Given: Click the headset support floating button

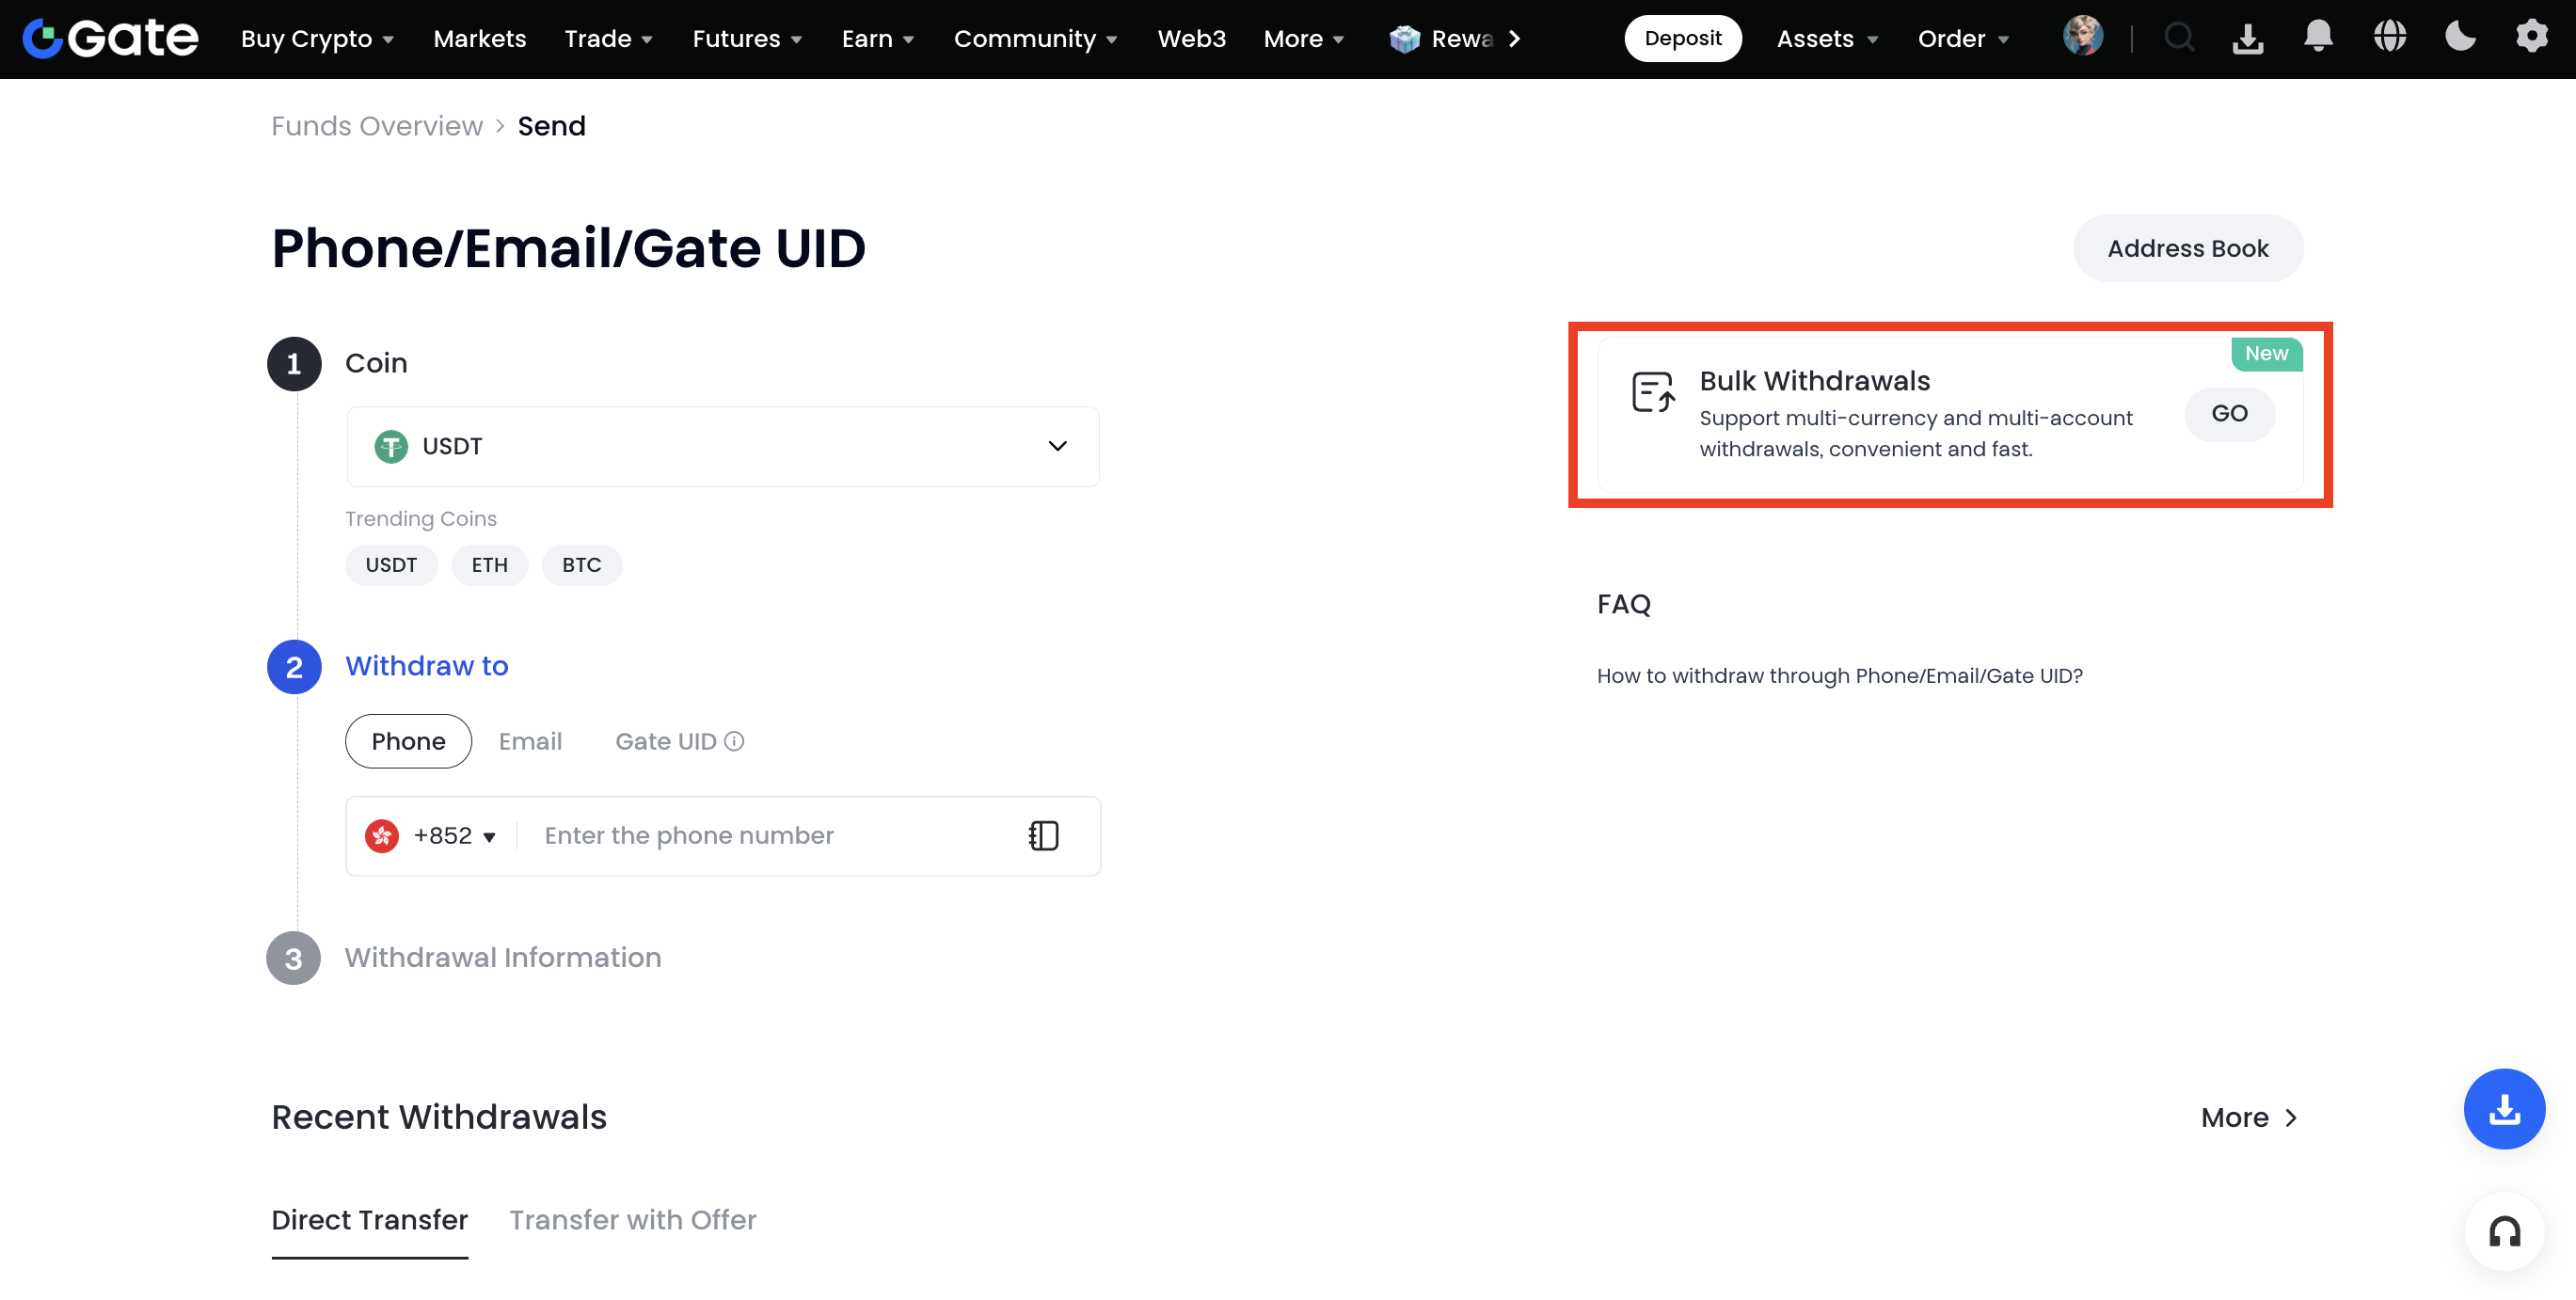Looking at the screenshot, I should pyautogui.click(x=2503, y=1231).
